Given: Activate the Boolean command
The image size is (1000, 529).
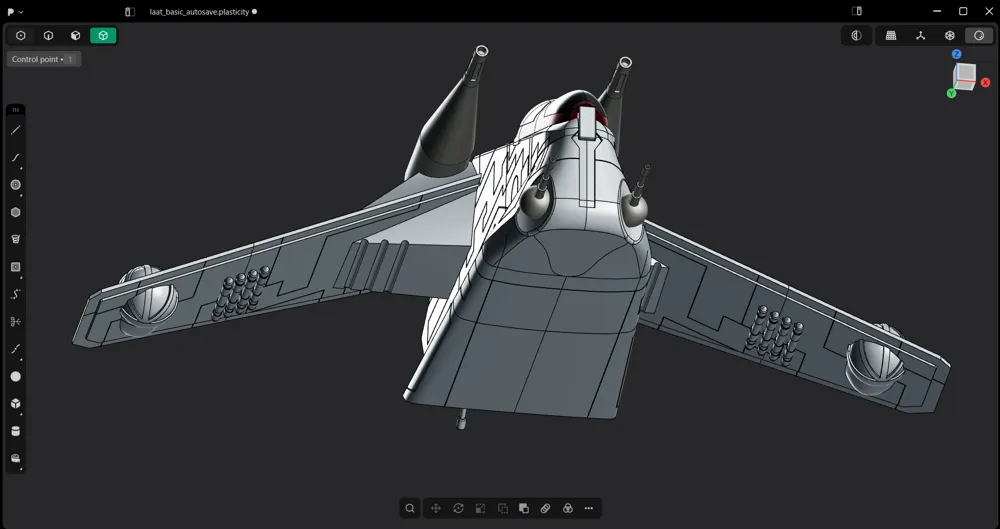Looking at the screenshot, I should point(524,509).
